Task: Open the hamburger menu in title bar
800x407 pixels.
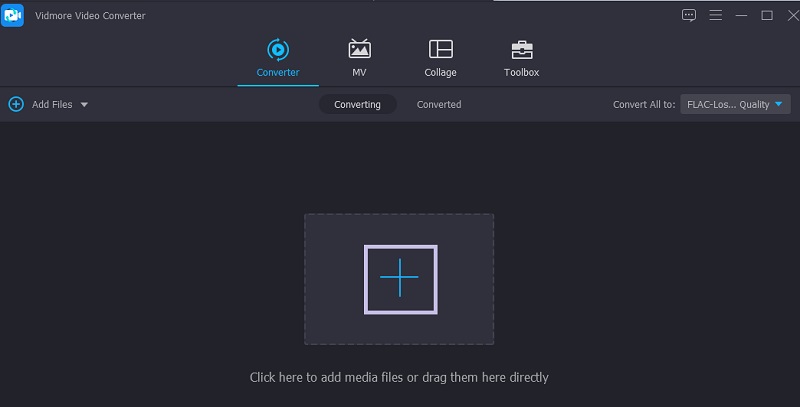Action: point(715,15)
